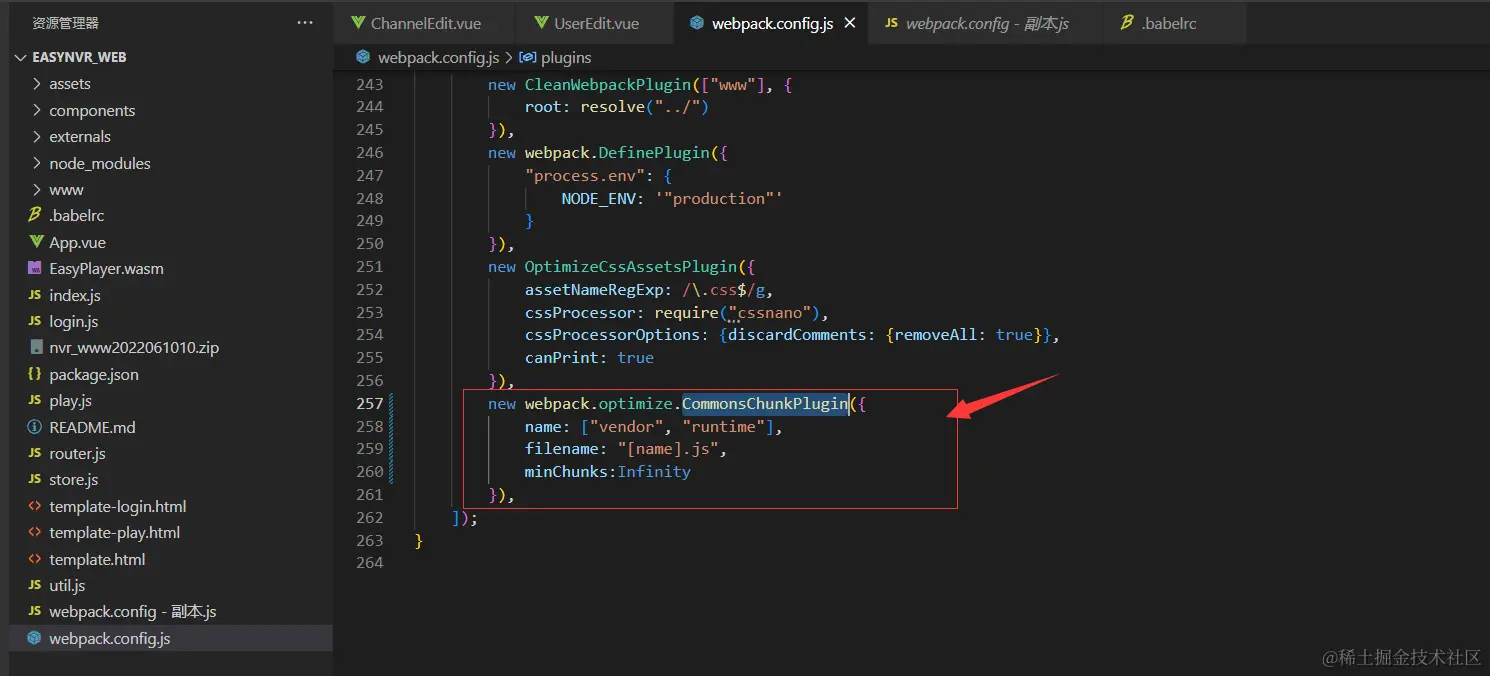
Task: Click on OptimizeCssAssetsPlugin in code
Action: (631, 266)
